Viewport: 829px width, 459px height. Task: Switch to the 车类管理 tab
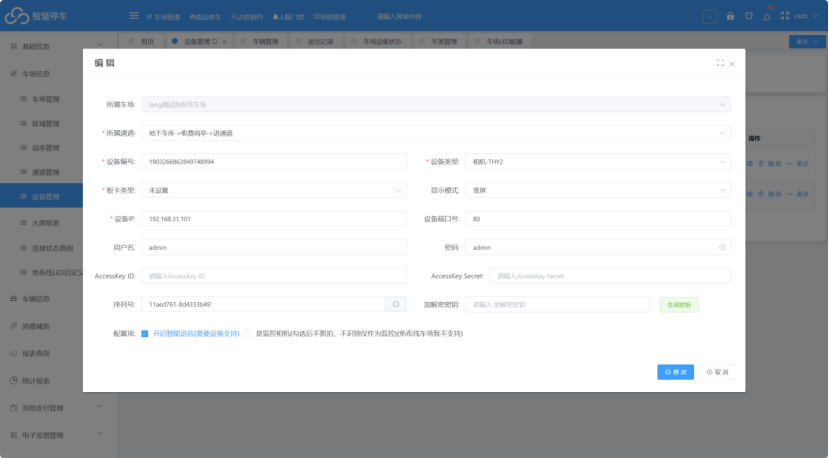point(438,41)
